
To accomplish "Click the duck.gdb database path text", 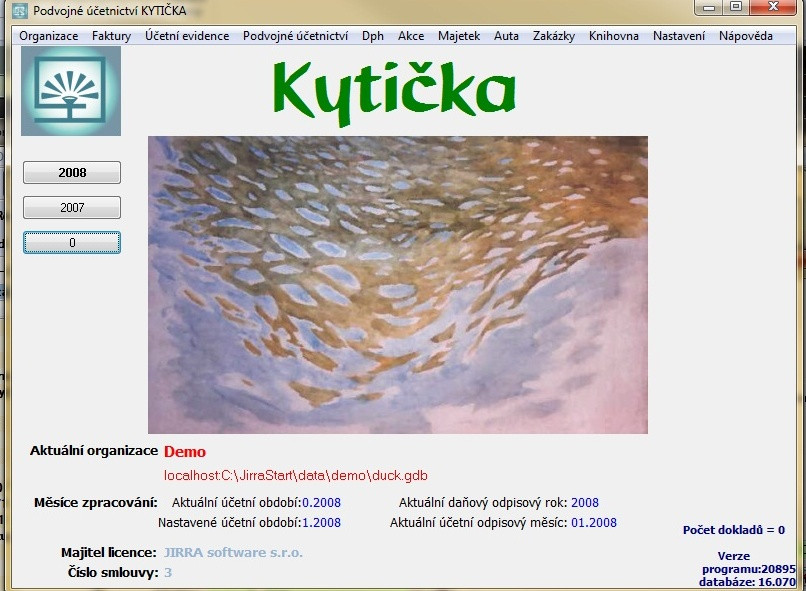I will click(x=296, y=475).
